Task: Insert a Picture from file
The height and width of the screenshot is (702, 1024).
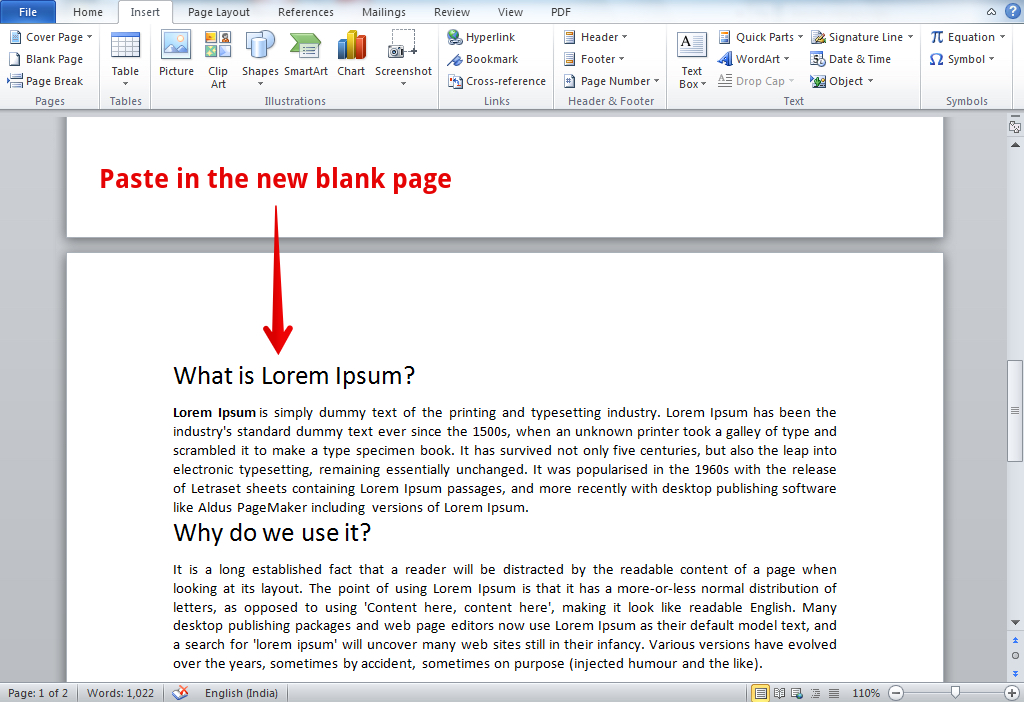Action: 176,57
